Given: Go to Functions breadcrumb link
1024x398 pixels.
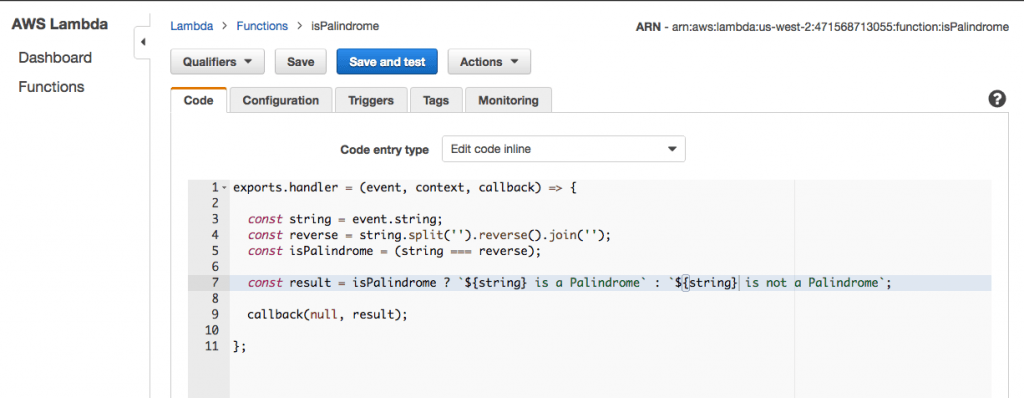Looking at the screenshot, I should click(x=262, y=26).
